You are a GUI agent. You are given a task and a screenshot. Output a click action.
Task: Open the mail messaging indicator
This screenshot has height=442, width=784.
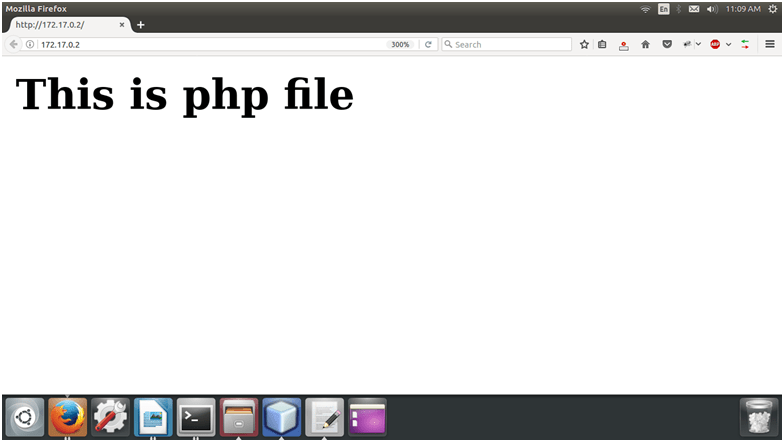[694, 9]
